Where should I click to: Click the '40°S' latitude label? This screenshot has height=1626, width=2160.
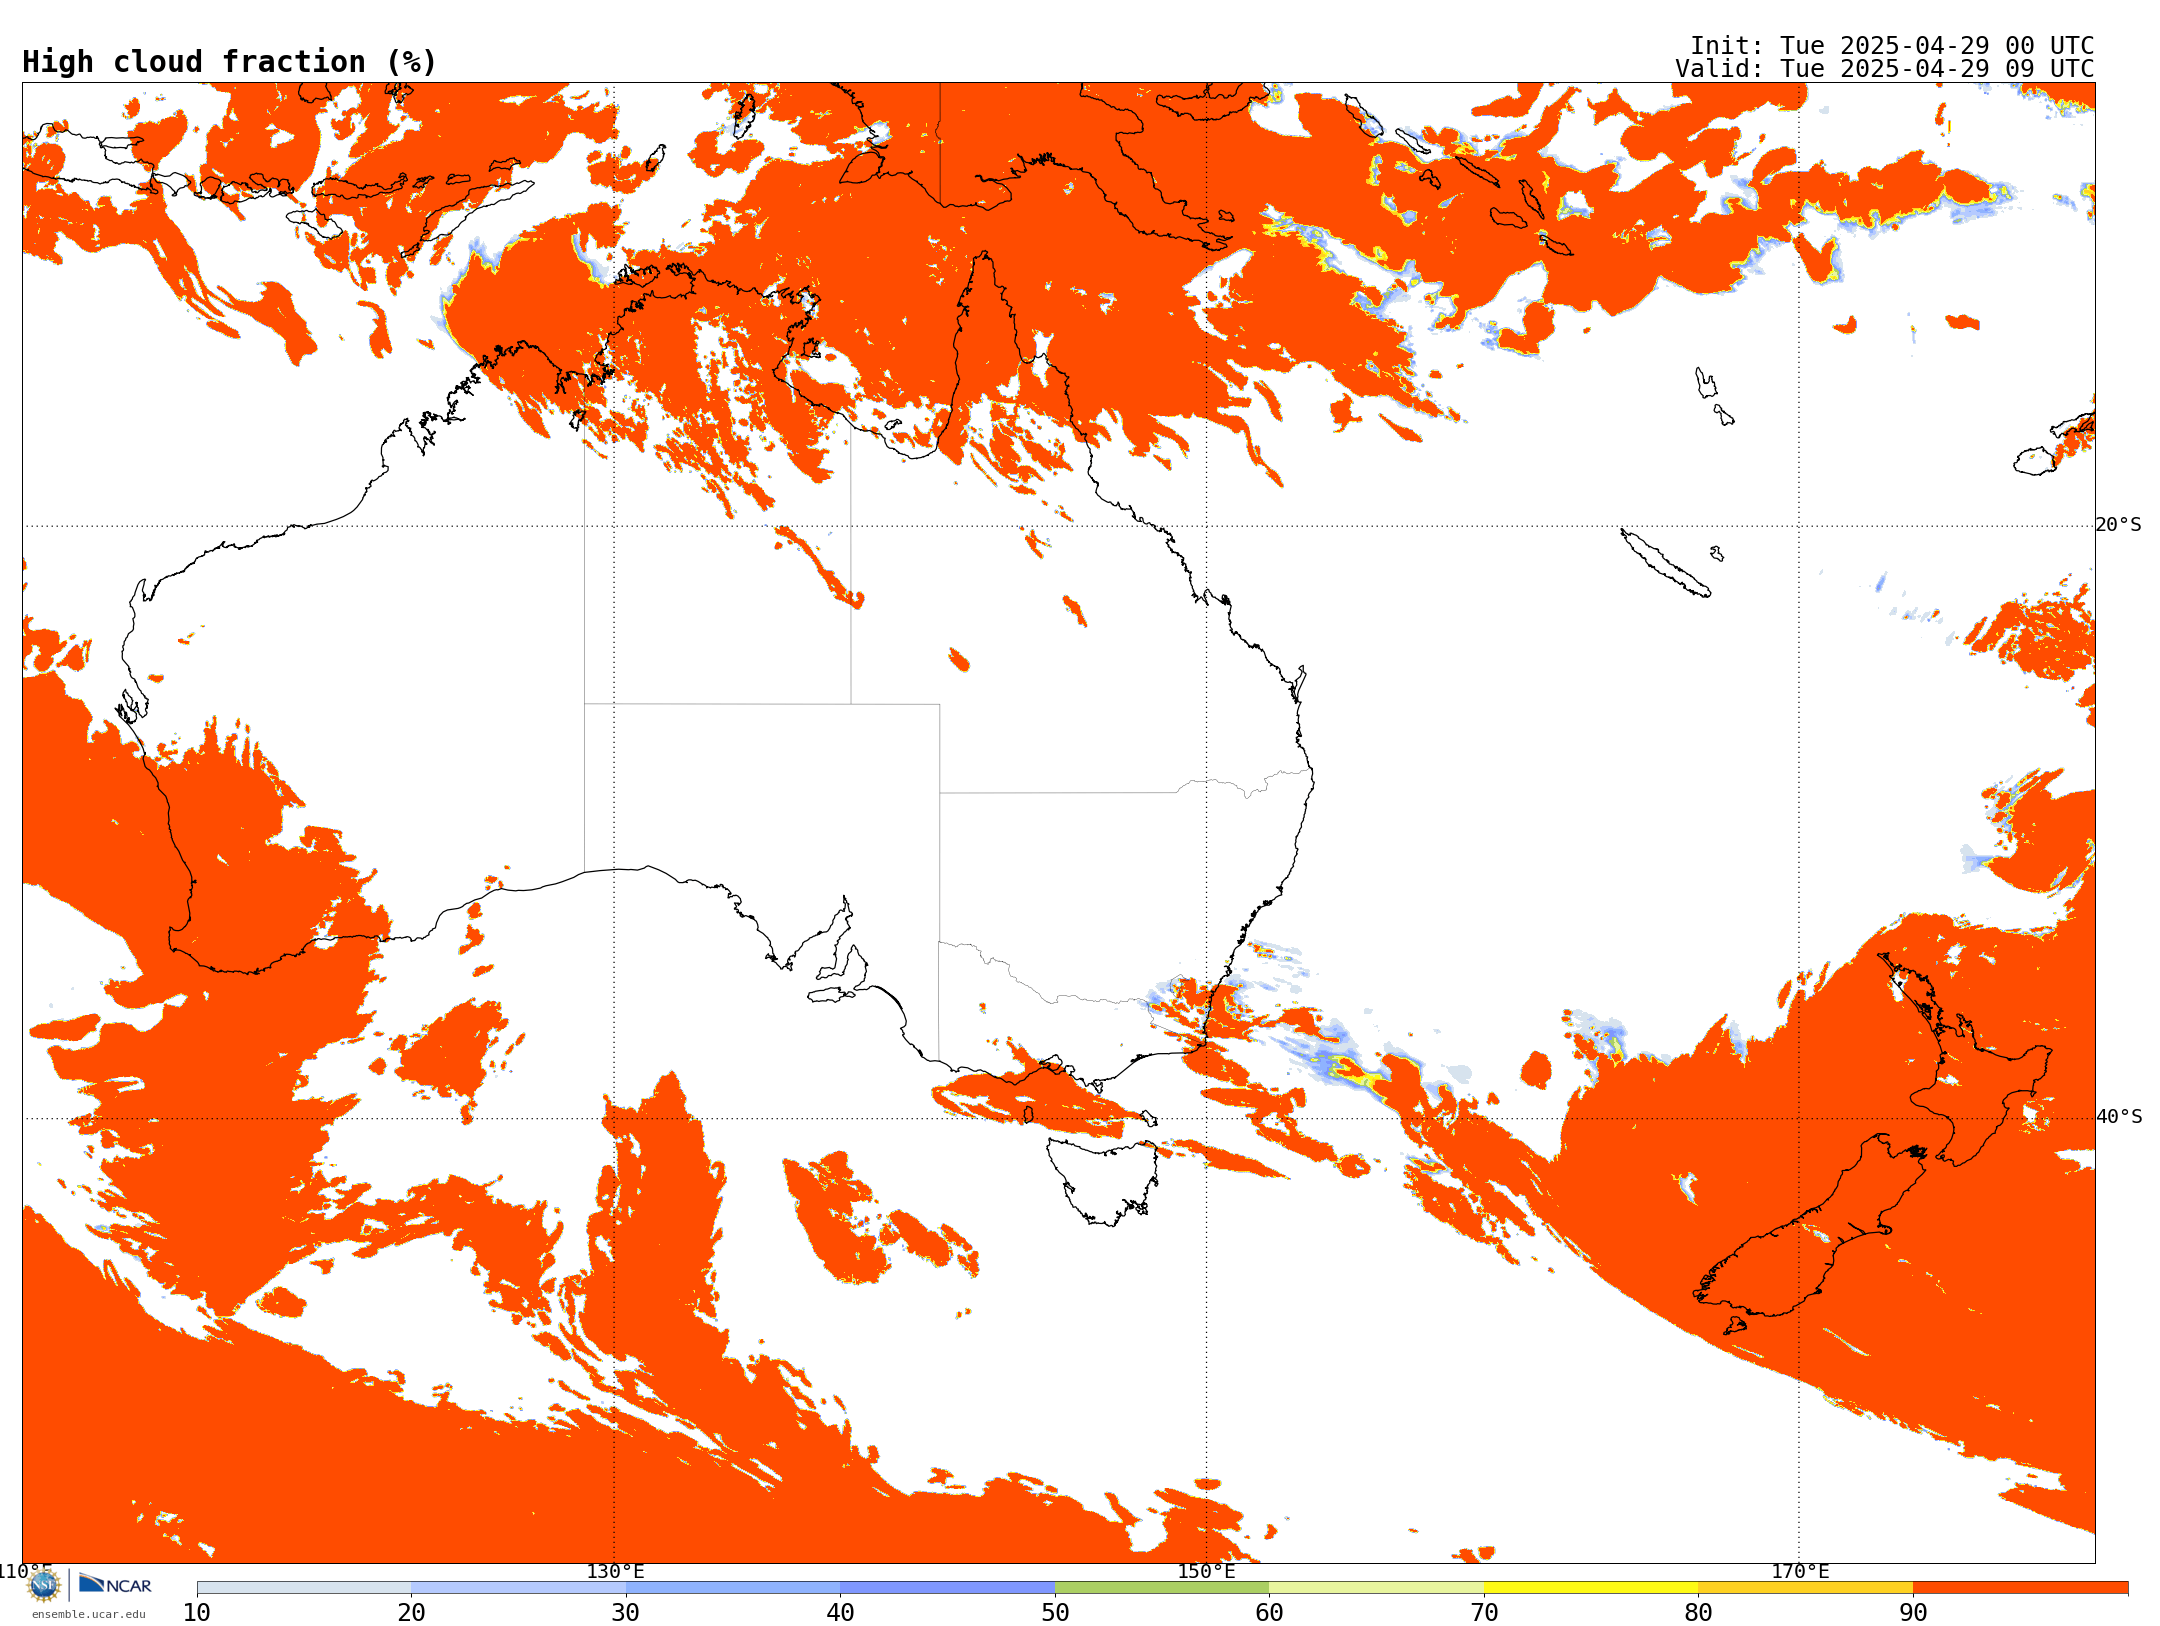tap(2119, 1117)
